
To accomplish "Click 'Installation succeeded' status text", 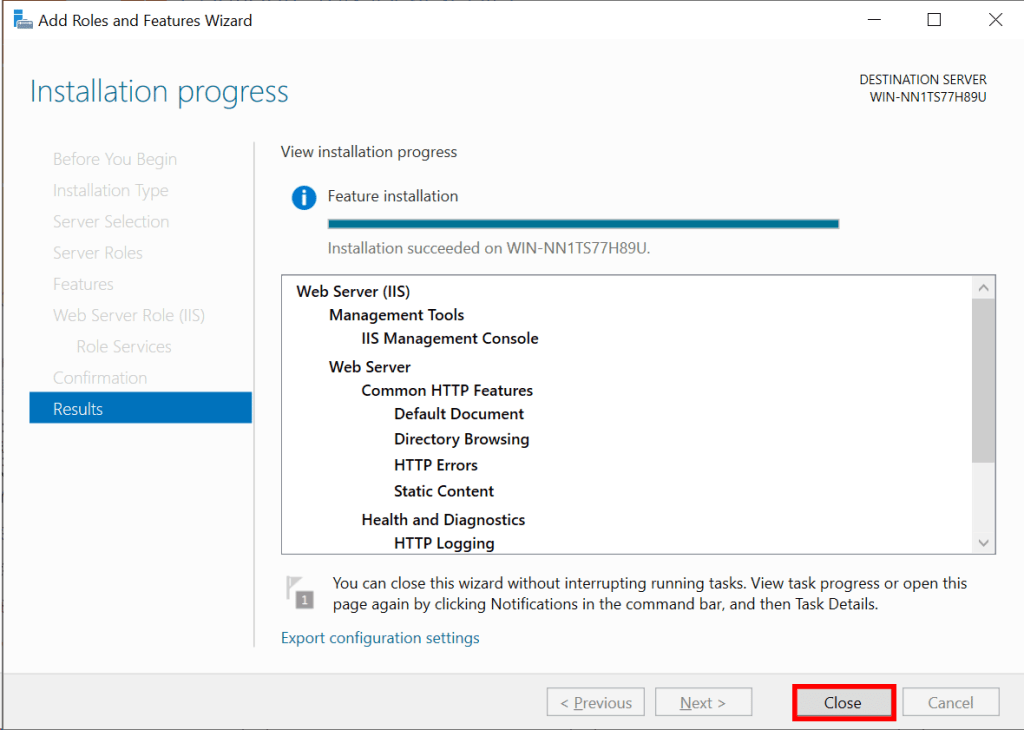I will click(489, 248).
